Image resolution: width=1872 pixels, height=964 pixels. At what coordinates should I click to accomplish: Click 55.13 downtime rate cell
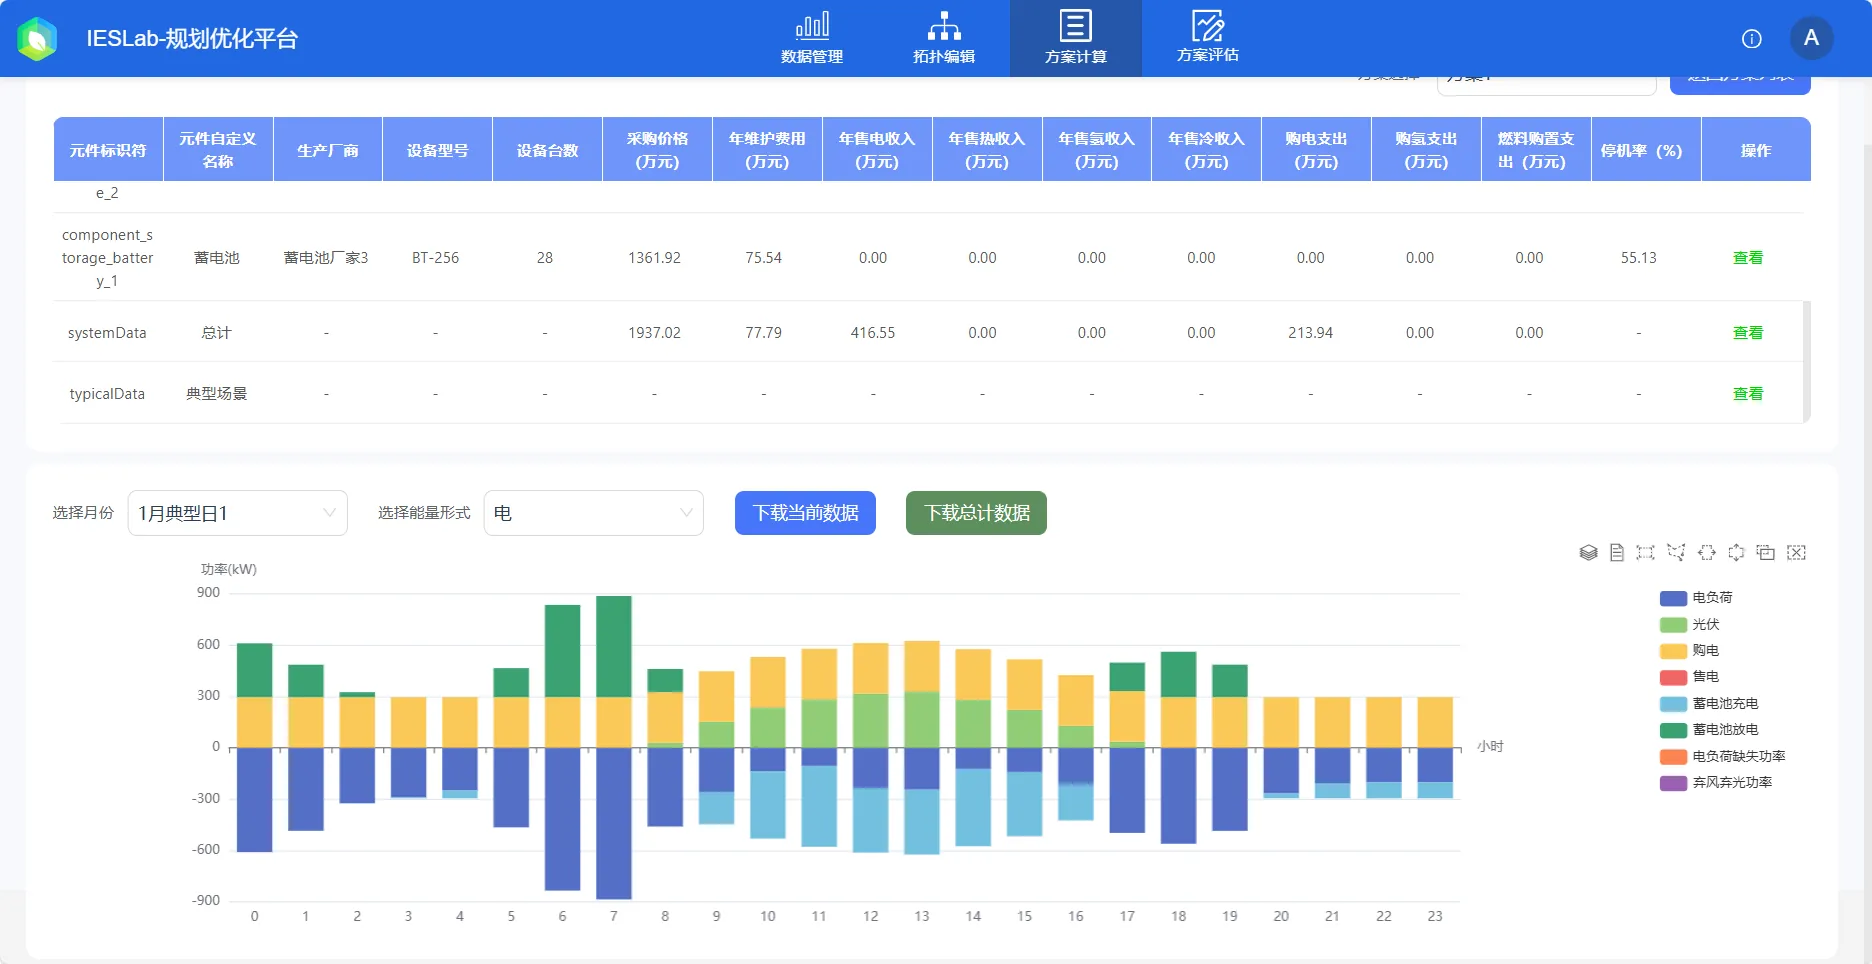(x=1639, y=258)
